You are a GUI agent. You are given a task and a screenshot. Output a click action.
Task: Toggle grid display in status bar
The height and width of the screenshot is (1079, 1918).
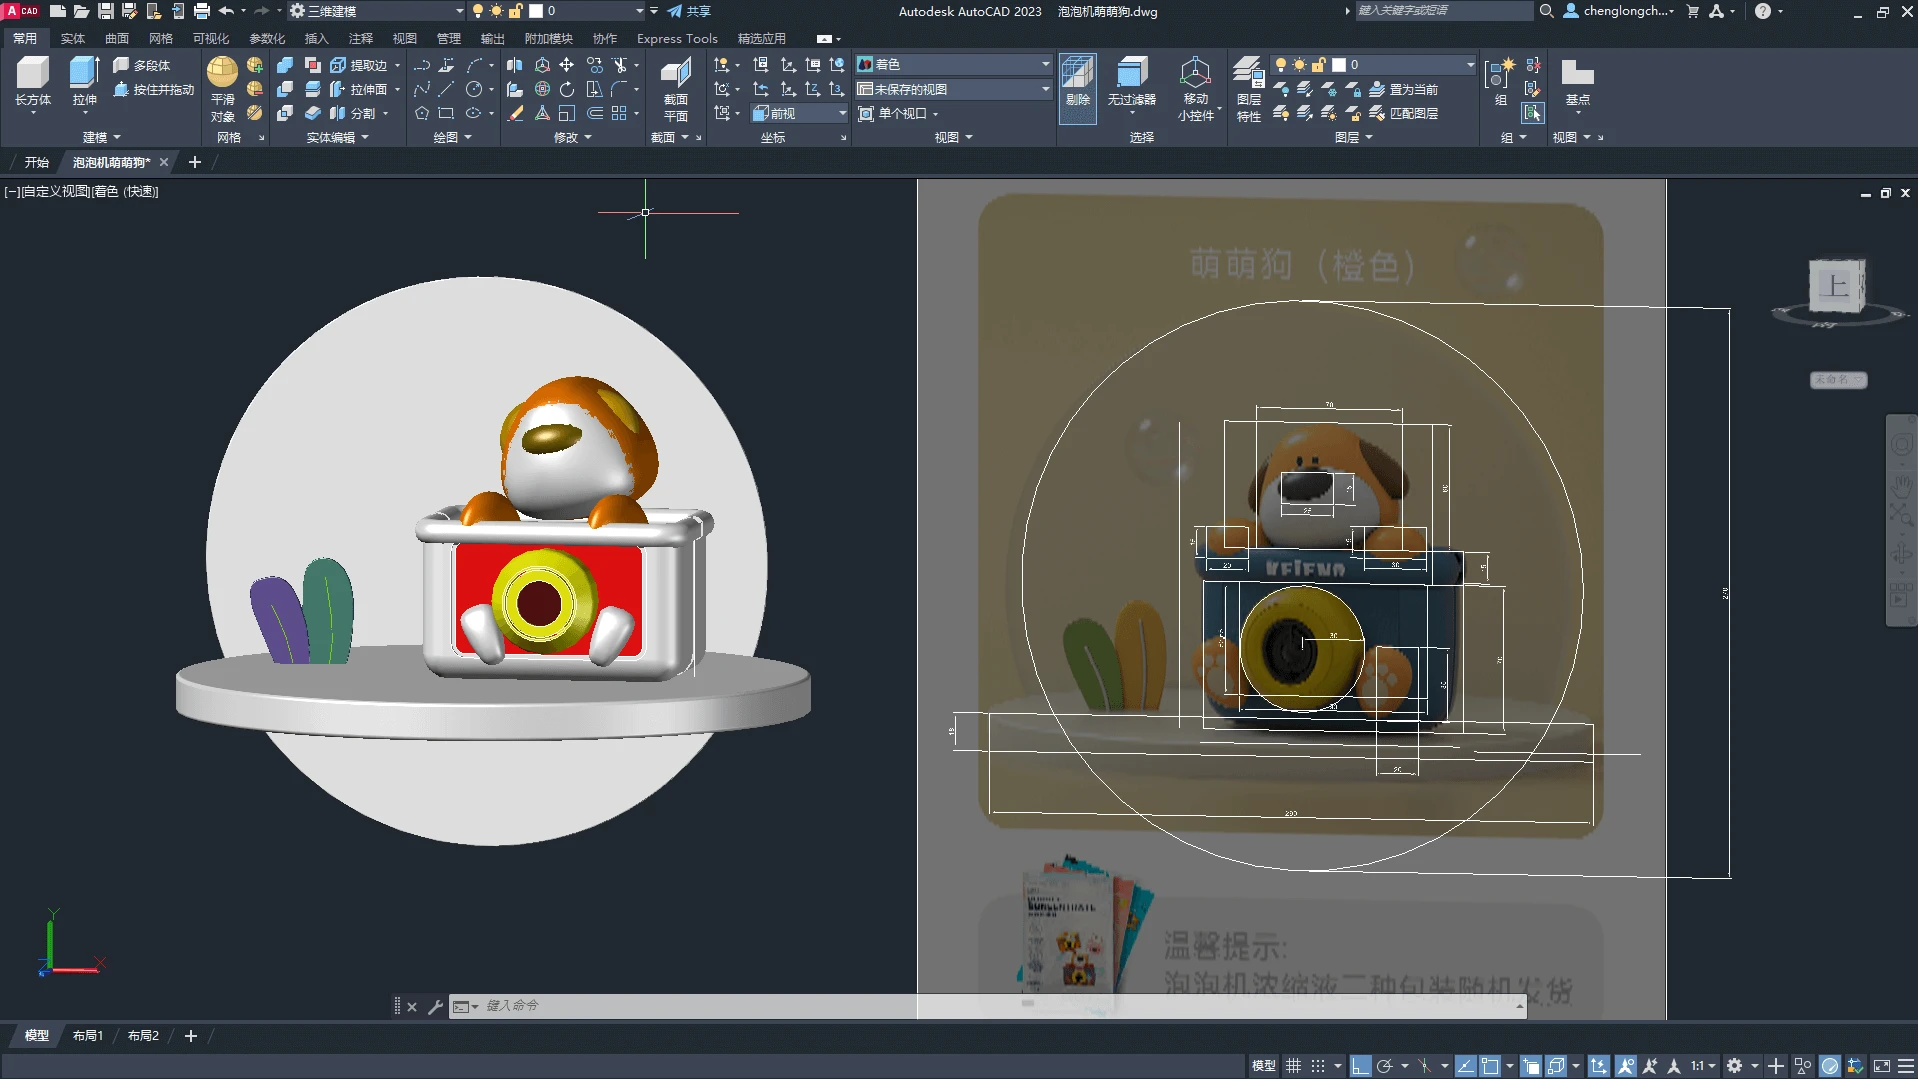1293,1066
